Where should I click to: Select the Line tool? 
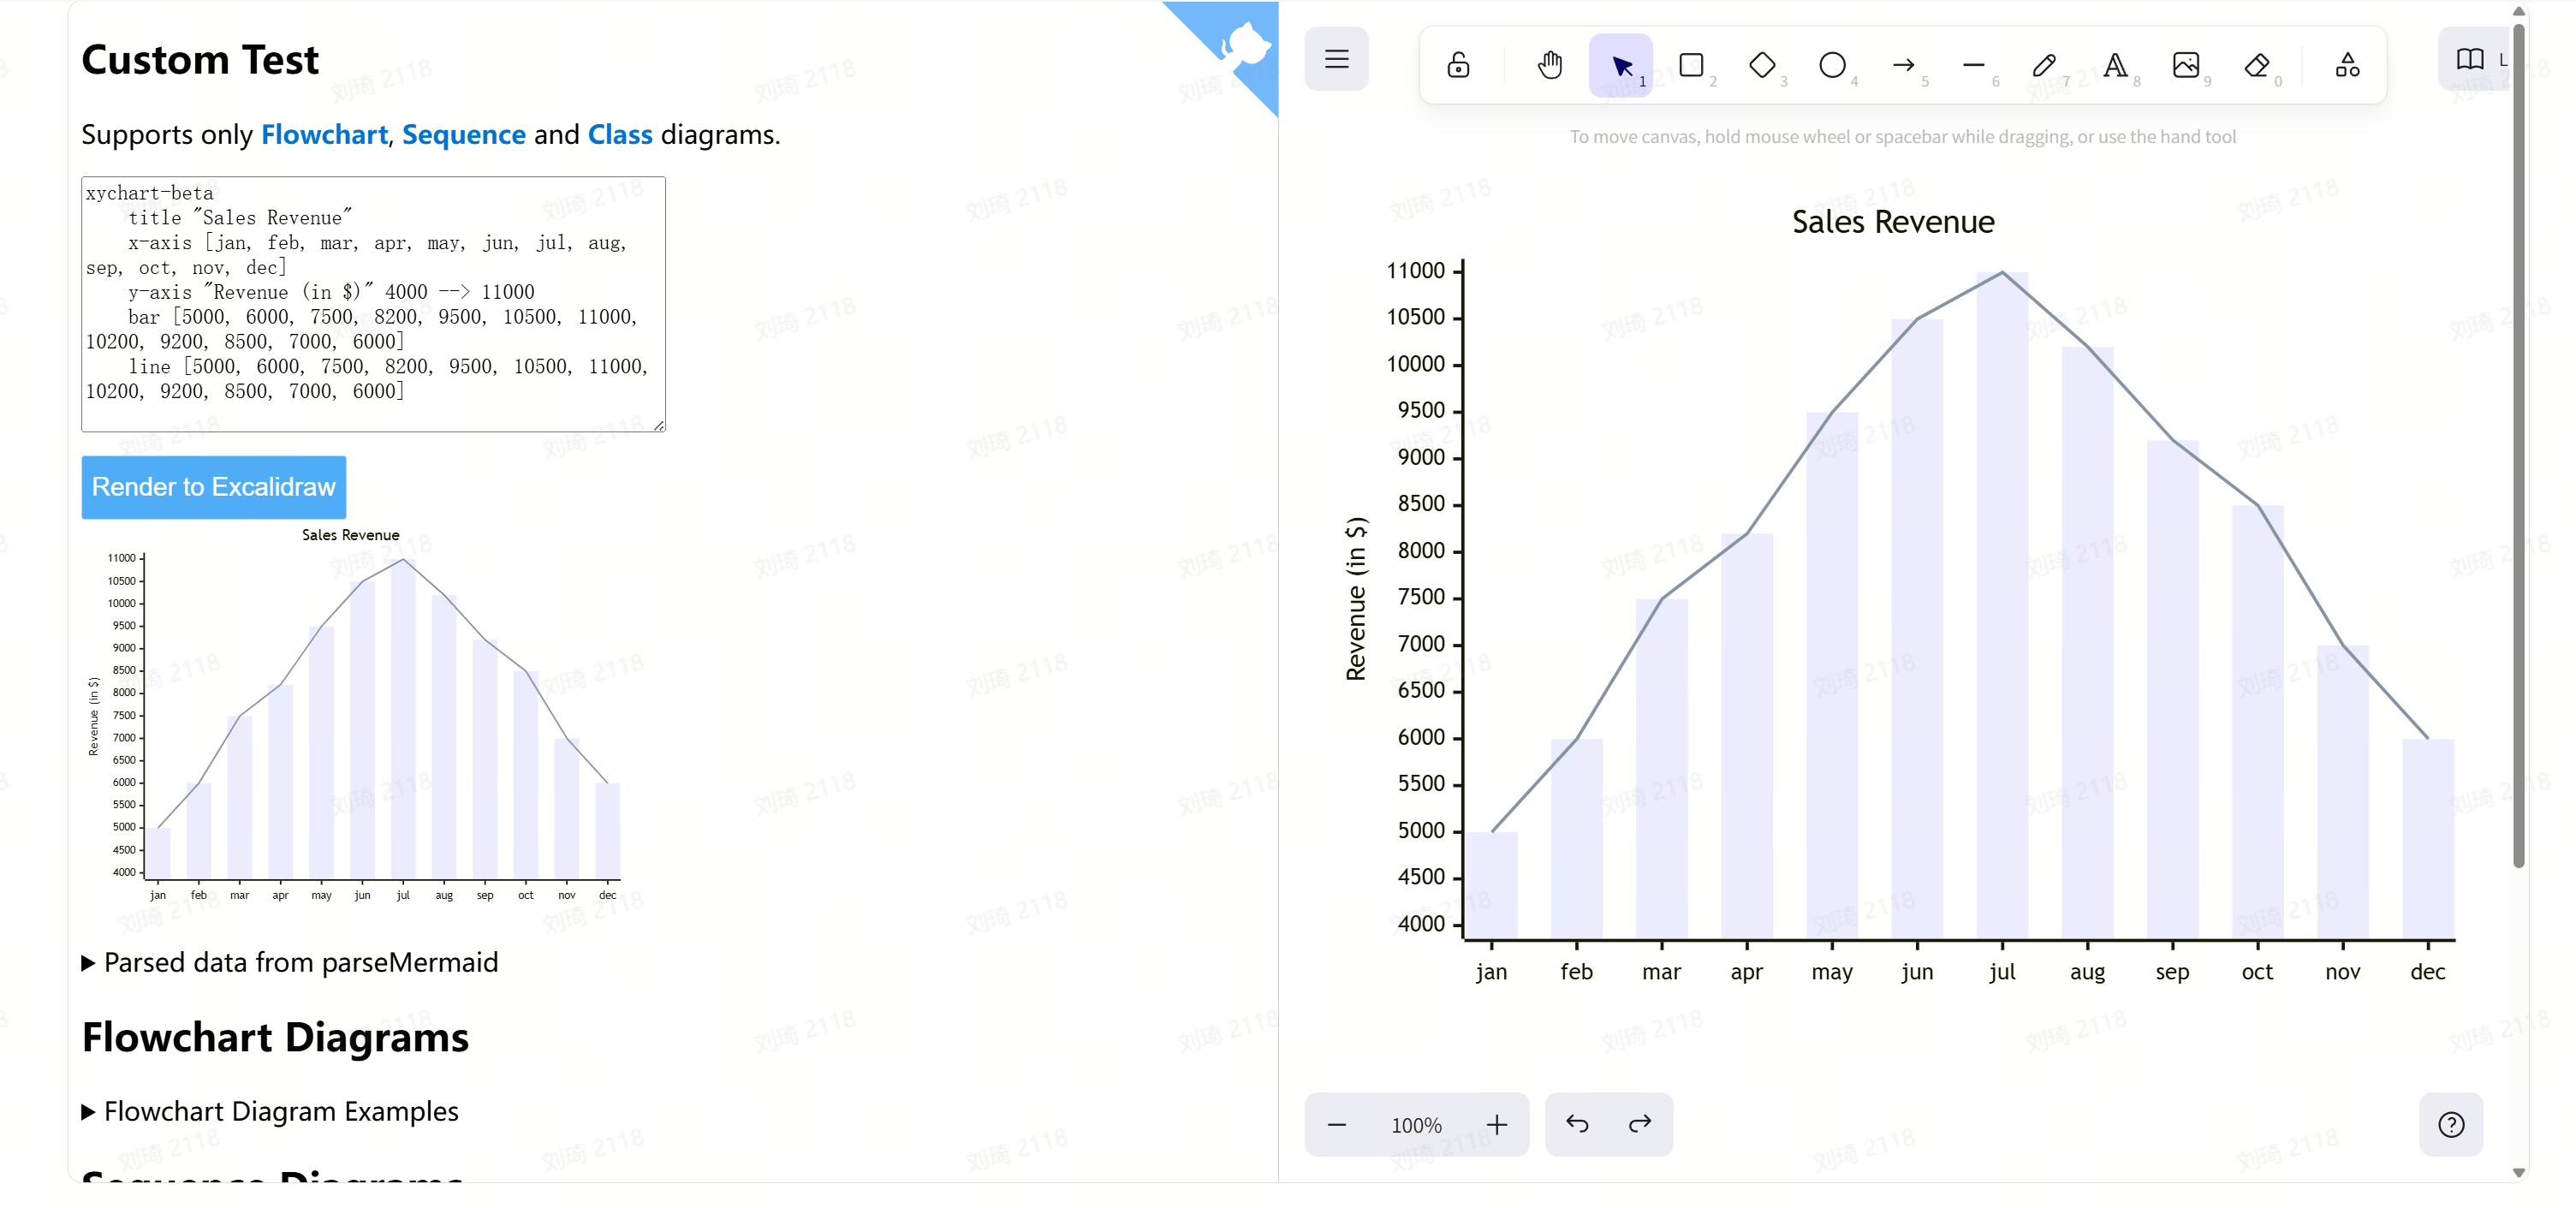pos(1973,65)
